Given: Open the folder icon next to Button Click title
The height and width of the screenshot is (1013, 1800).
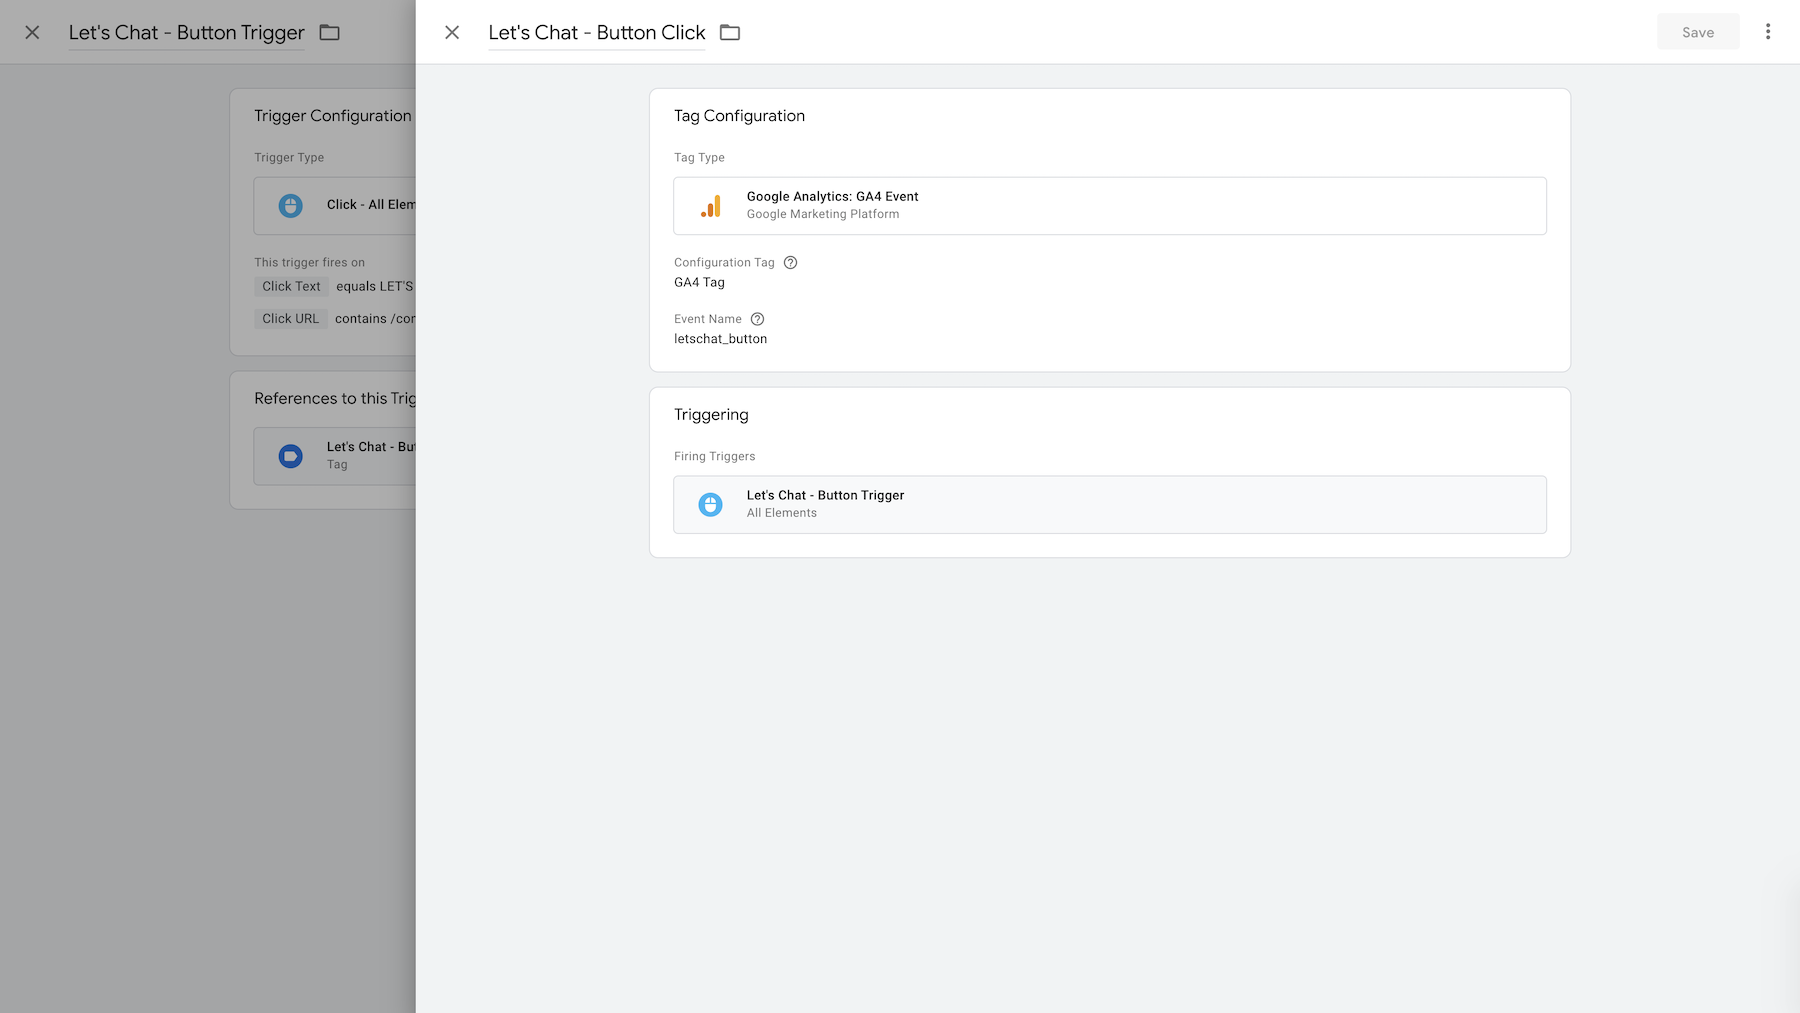Looking at the screenshot, I should (730, 33).
